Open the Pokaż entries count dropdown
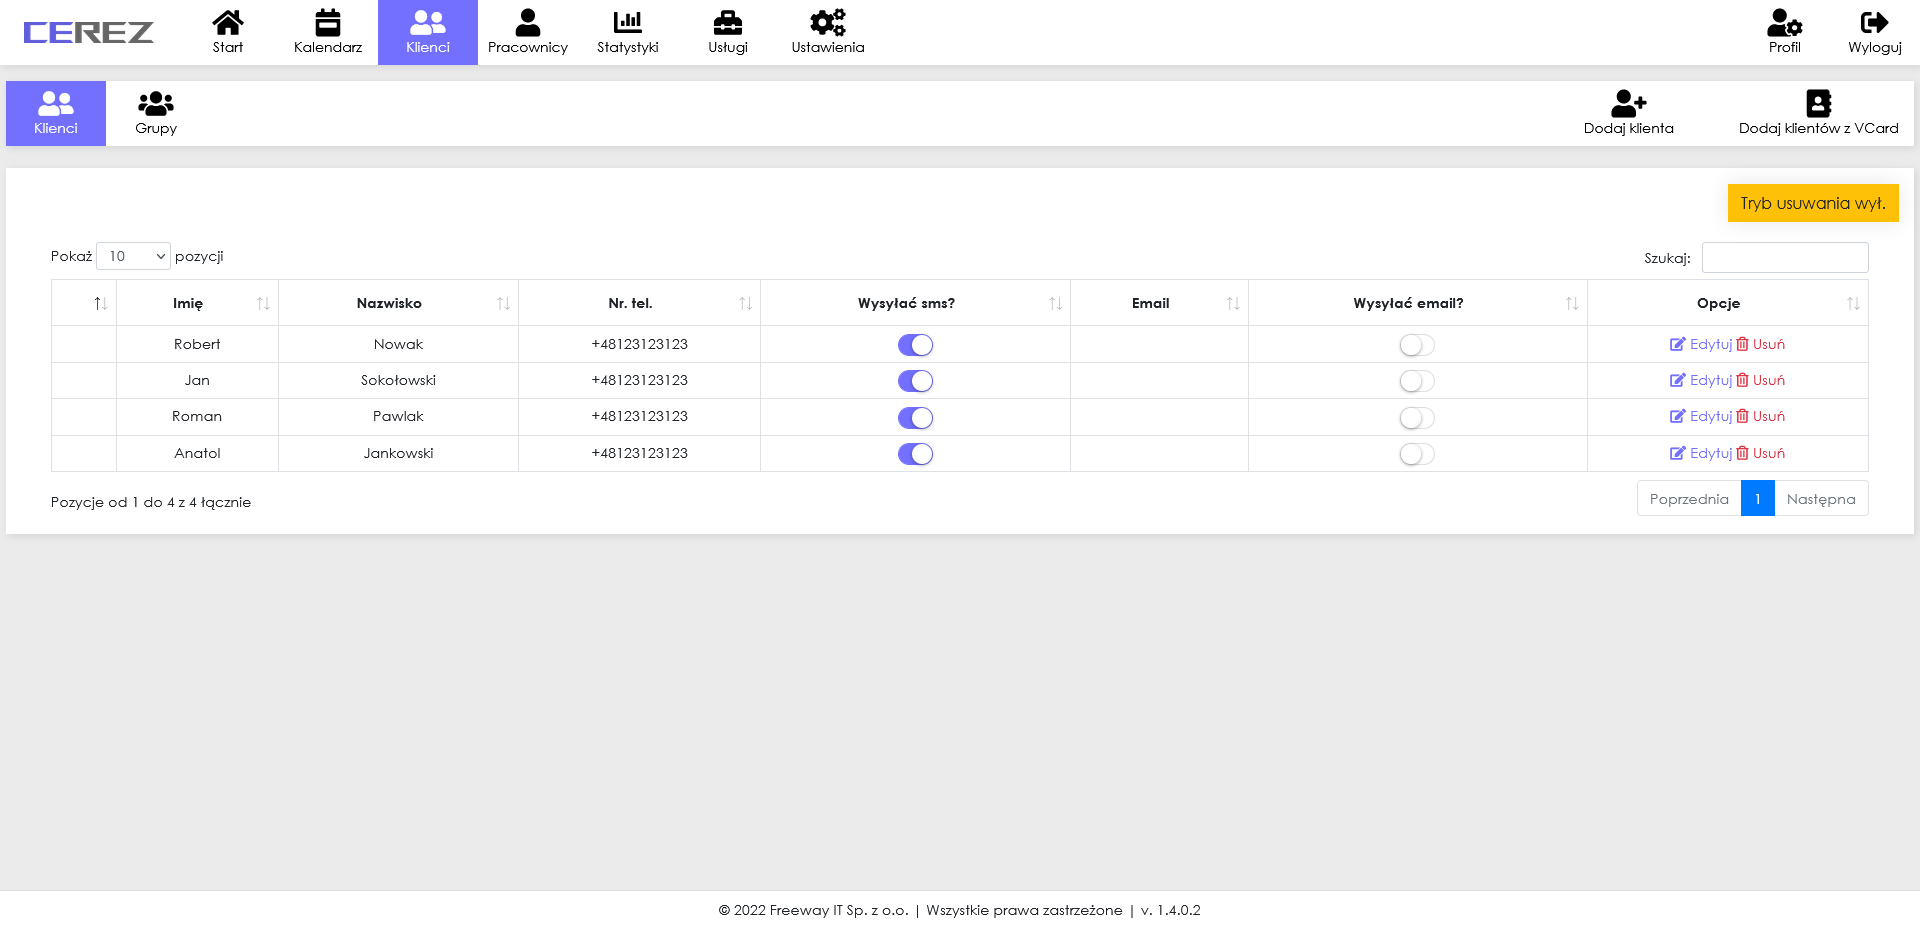 click(134, 256)
